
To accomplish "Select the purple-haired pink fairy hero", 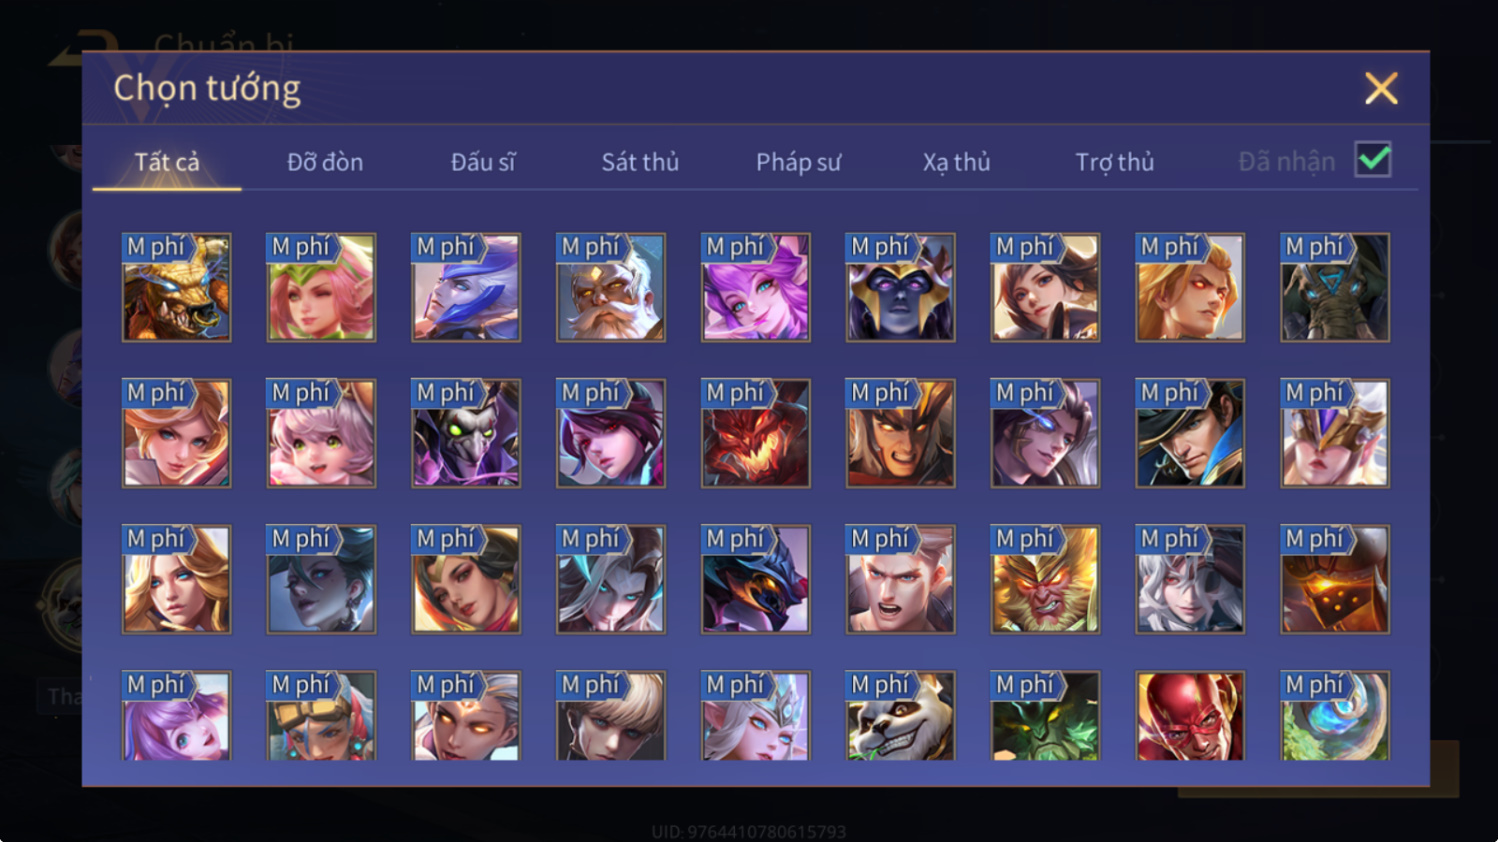I will [x=755, y=288].
